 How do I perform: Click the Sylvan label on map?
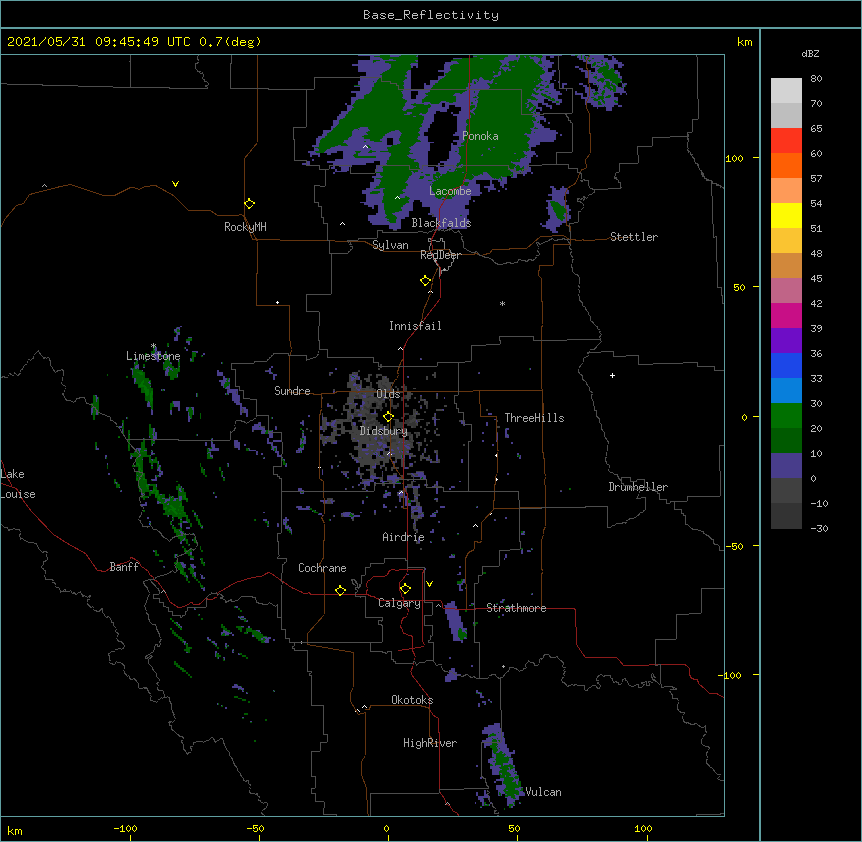tap(390, 245)
